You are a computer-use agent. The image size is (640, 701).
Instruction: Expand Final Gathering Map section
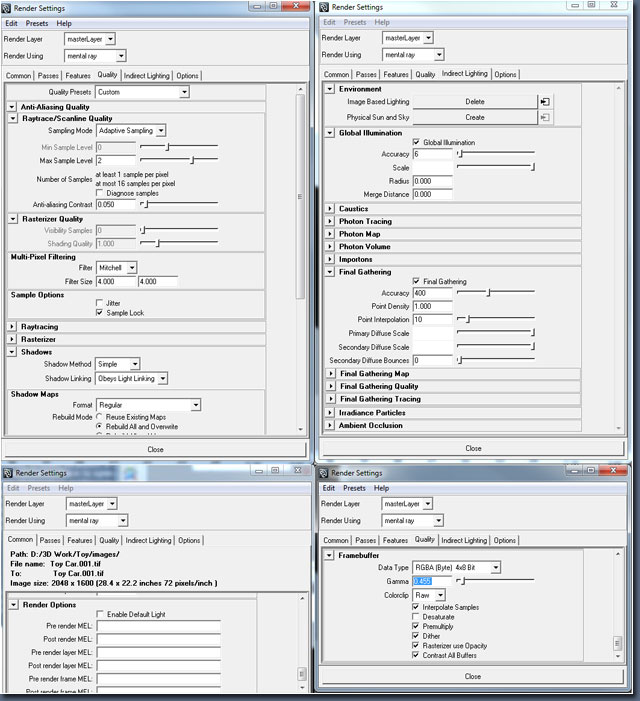[331, 374]
